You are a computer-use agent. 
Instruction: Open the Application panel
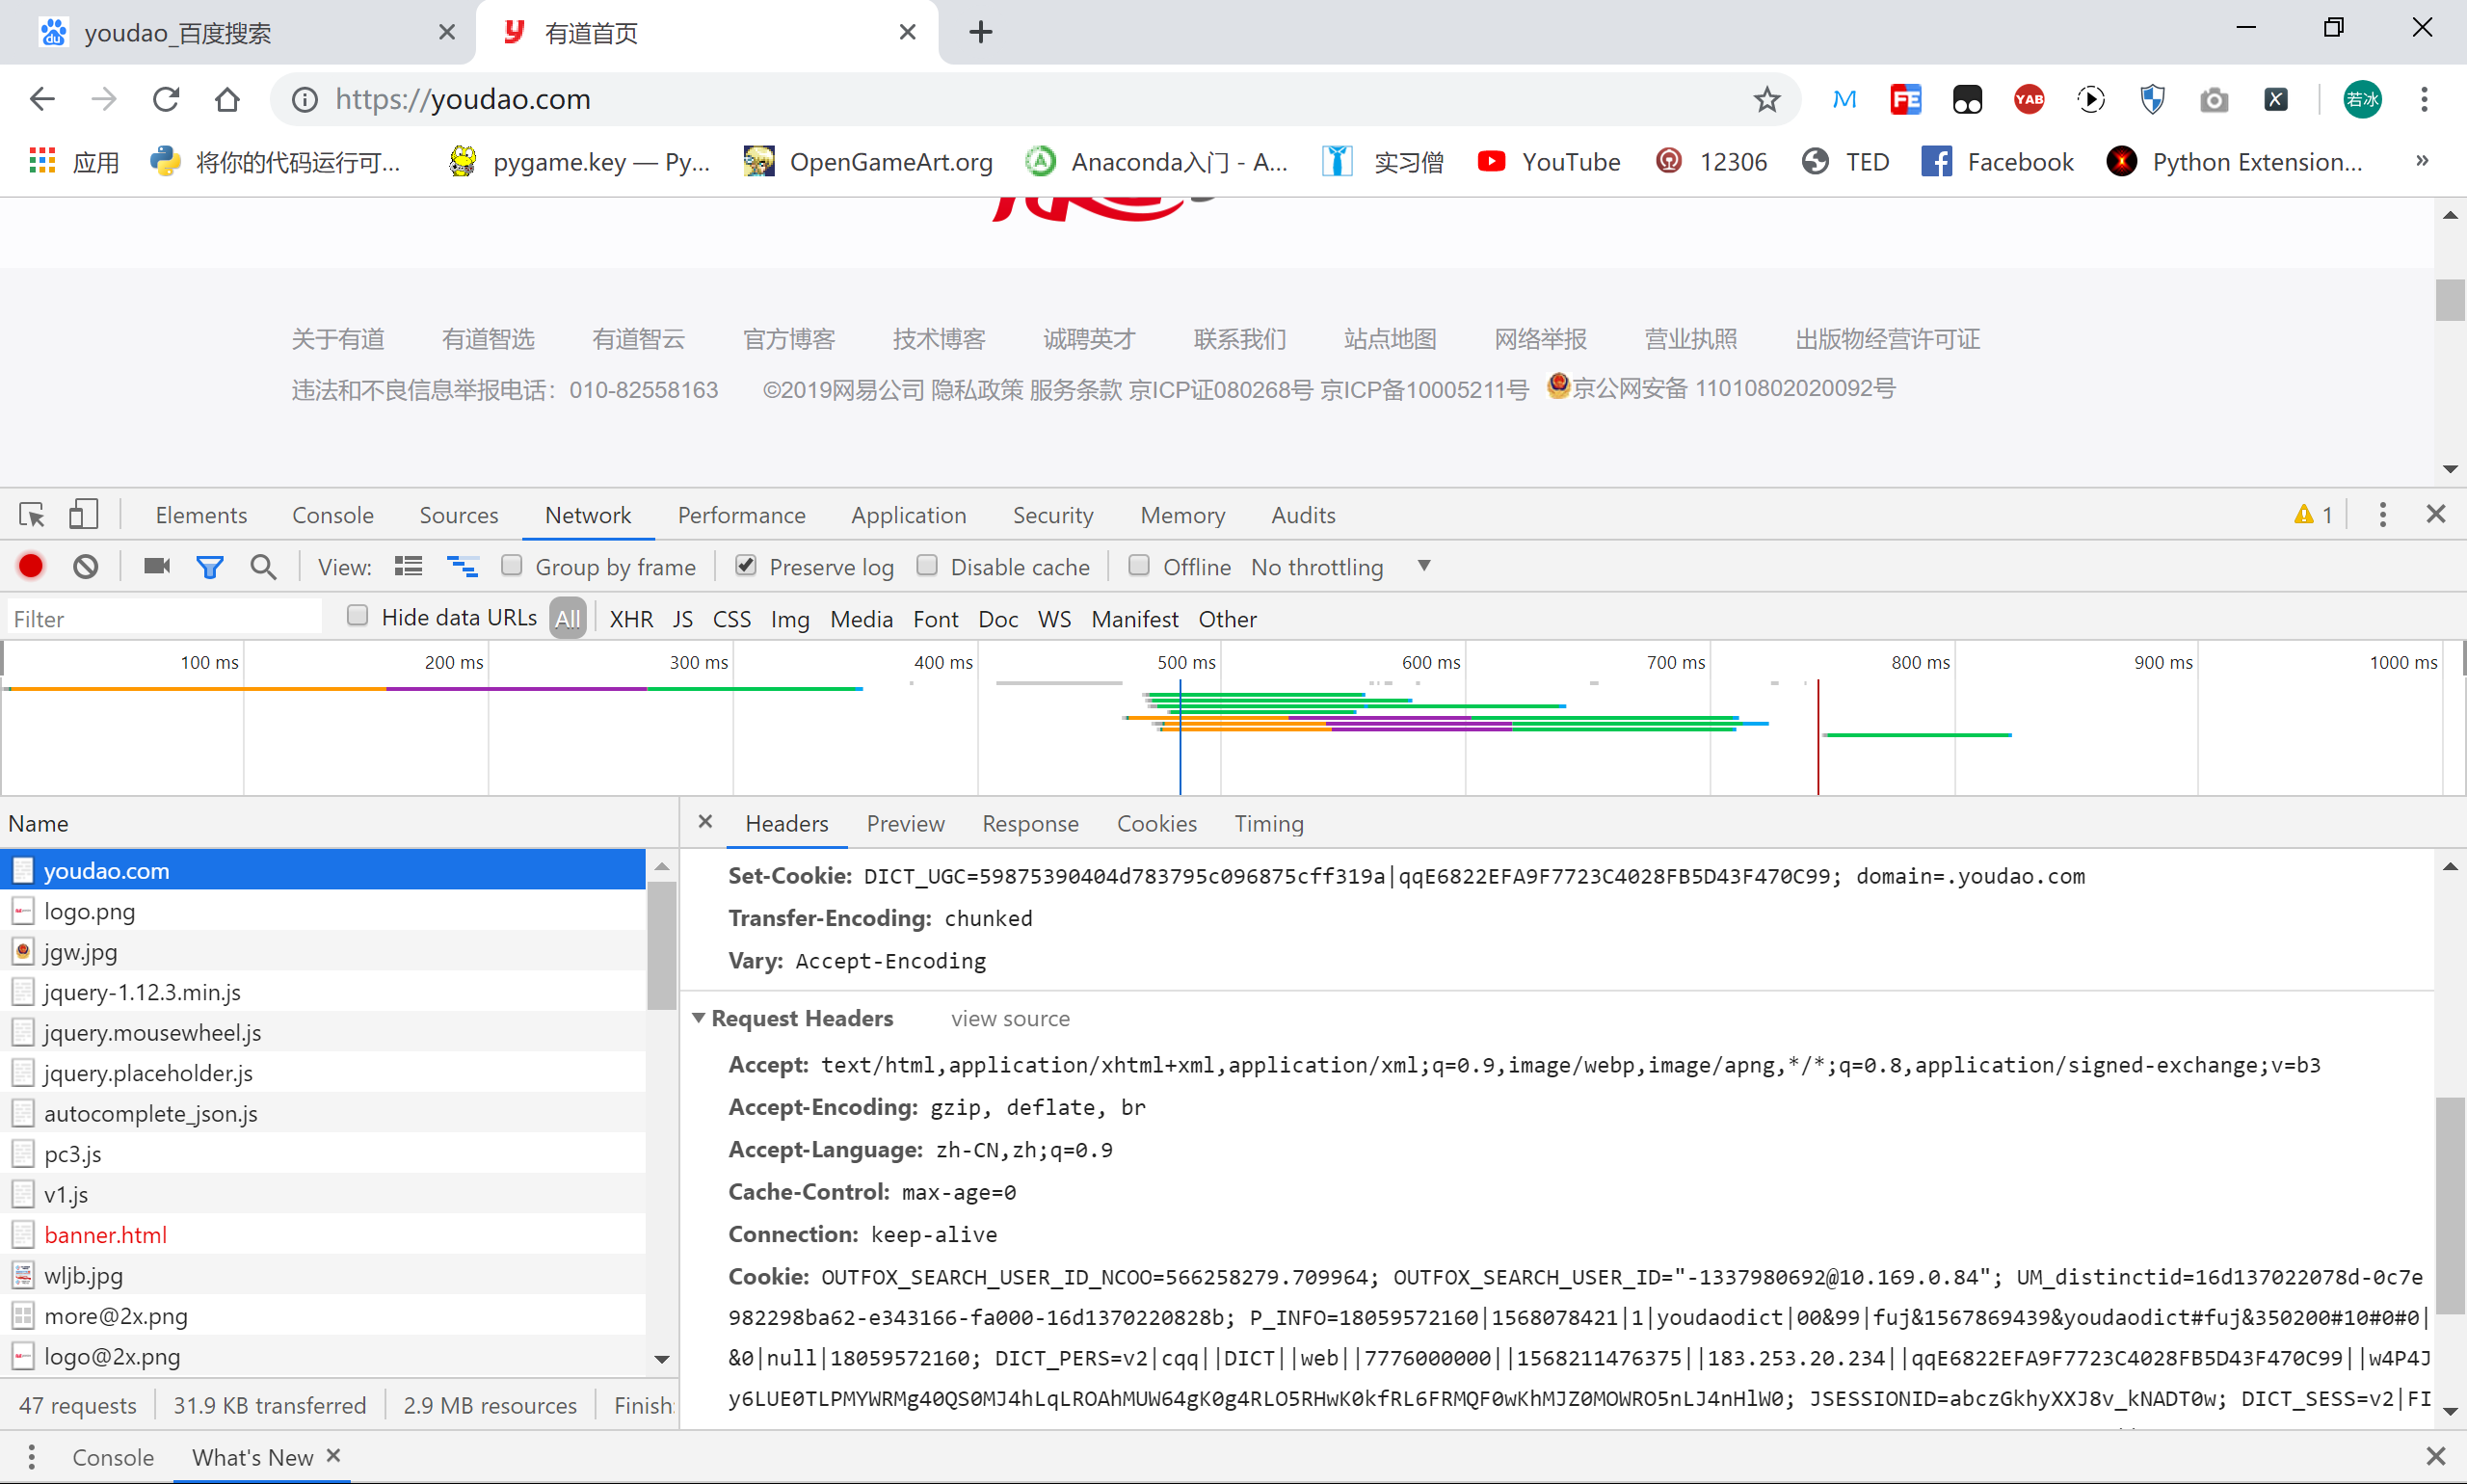tap(908, 515)
